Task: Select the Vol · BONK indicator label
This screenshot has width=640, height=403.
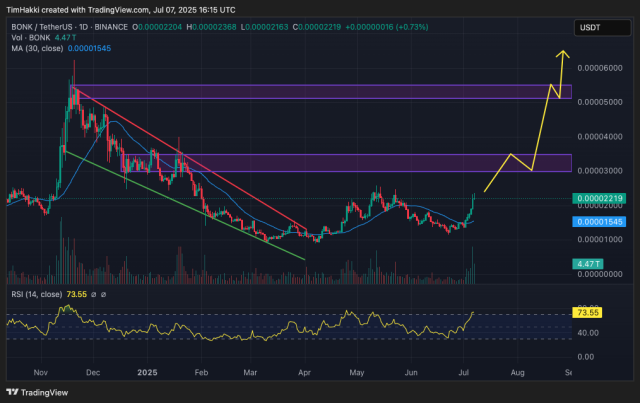Action: pyautogui.click(x=31, y=38)
